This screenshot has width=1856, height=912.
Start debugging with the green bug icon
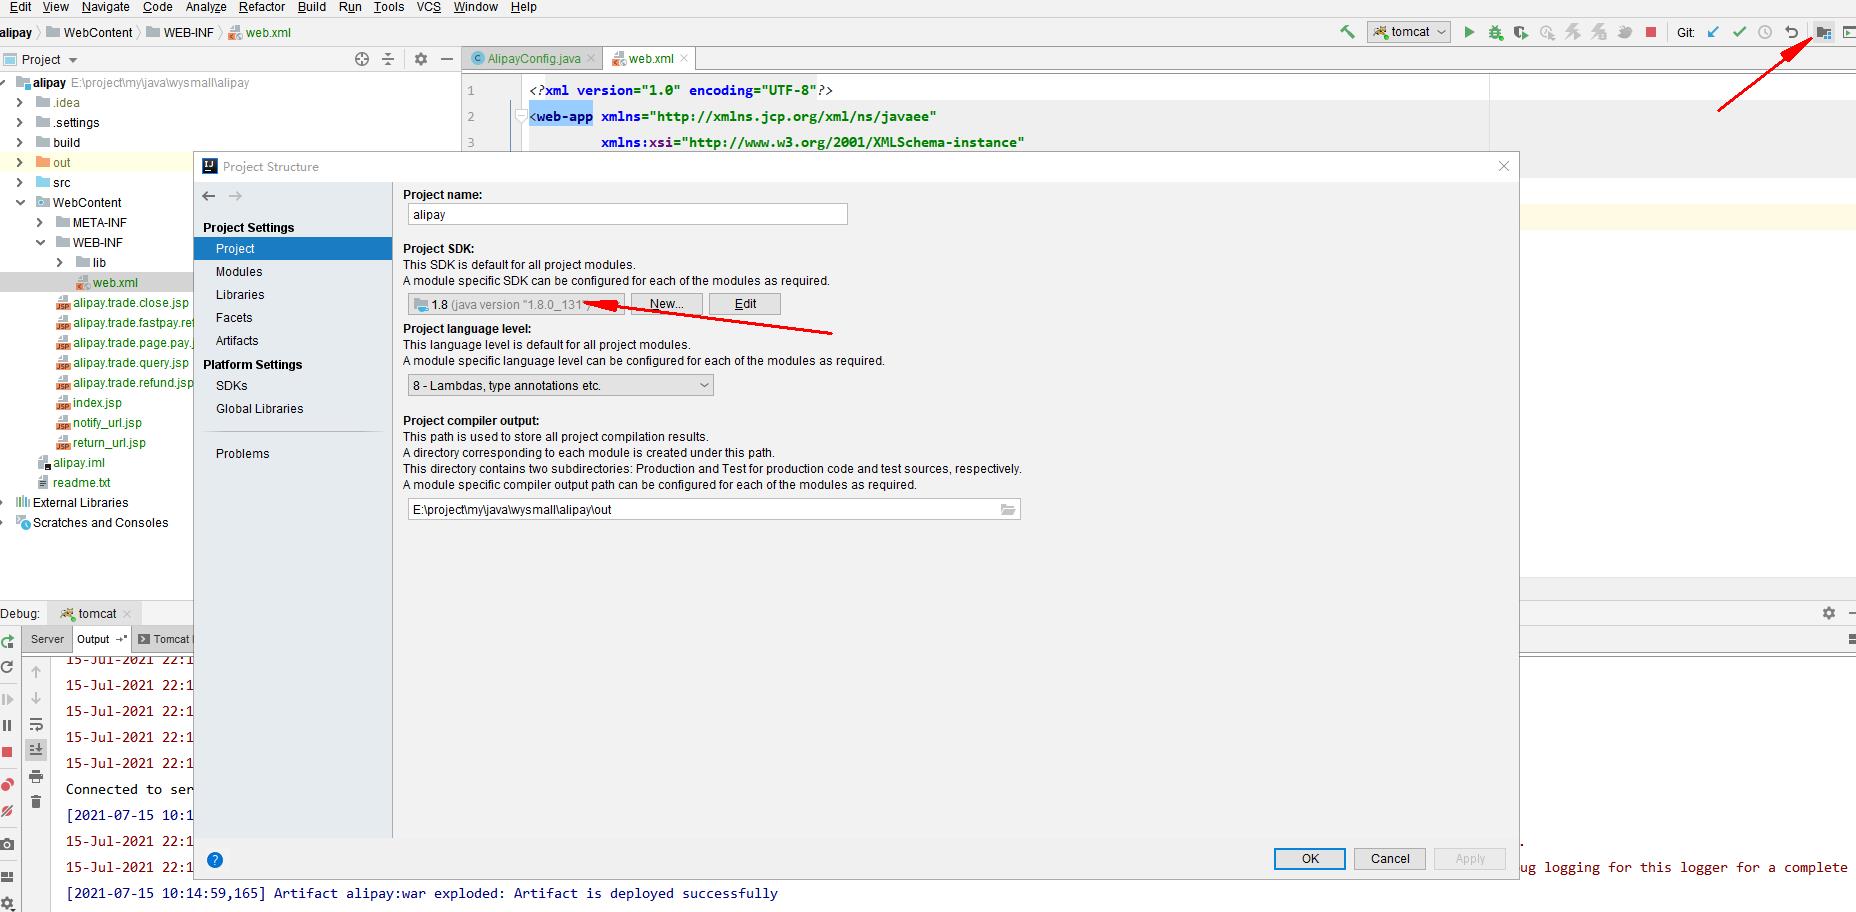[x=1495, y=32]
